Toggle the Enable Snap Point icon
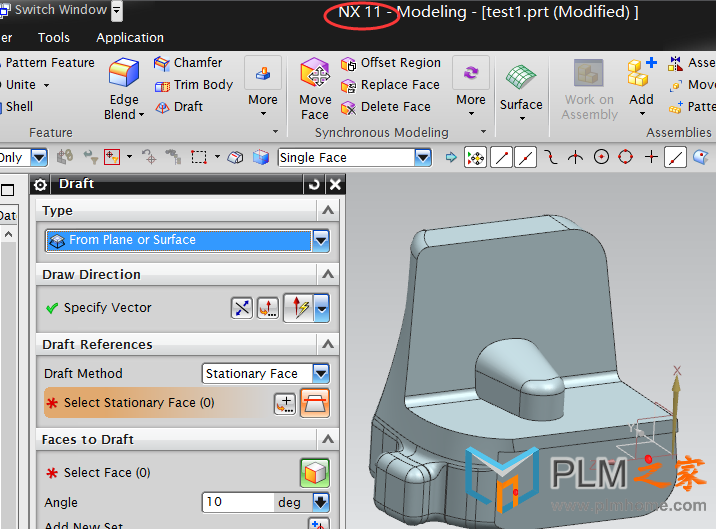The height and width of the screenshot is (529, 716). point(475,158)
